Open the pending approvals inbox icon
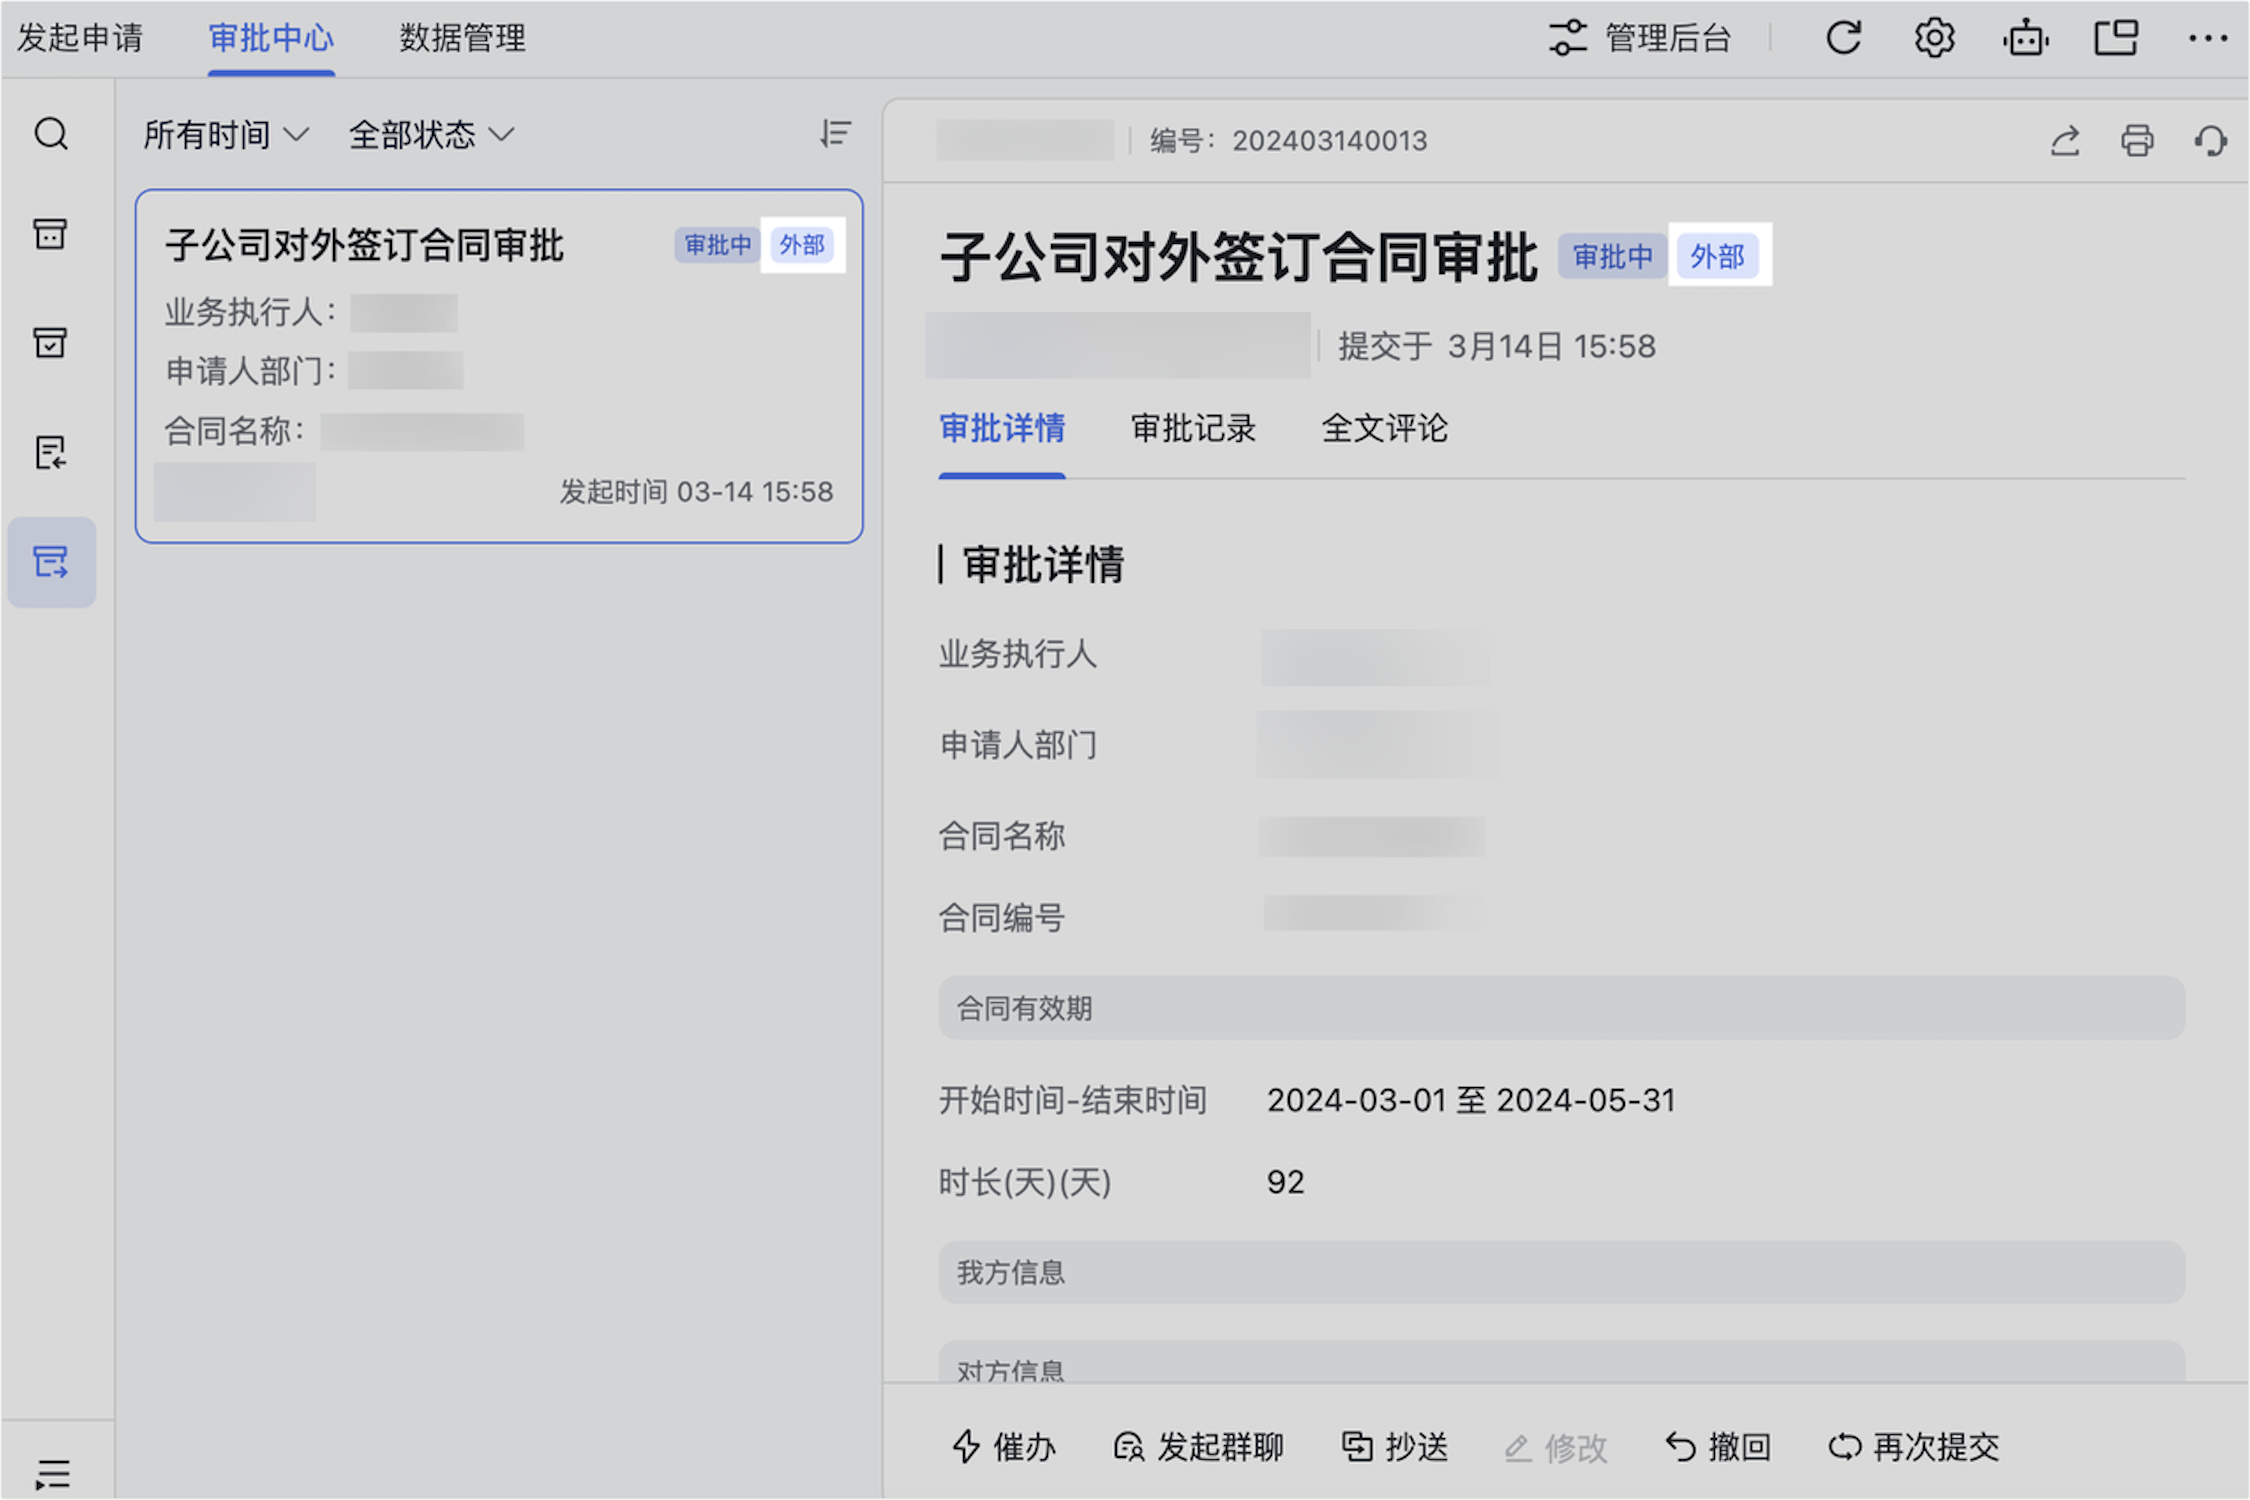 [51, 234]
